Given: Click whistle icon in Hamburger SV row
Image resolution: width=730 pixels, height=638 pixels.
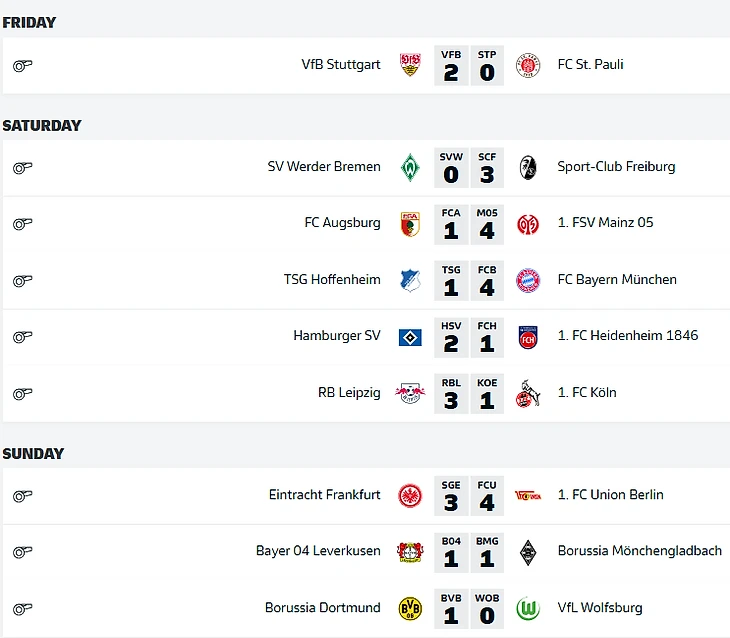Looking at the screenshot, I should click(22, 337).
